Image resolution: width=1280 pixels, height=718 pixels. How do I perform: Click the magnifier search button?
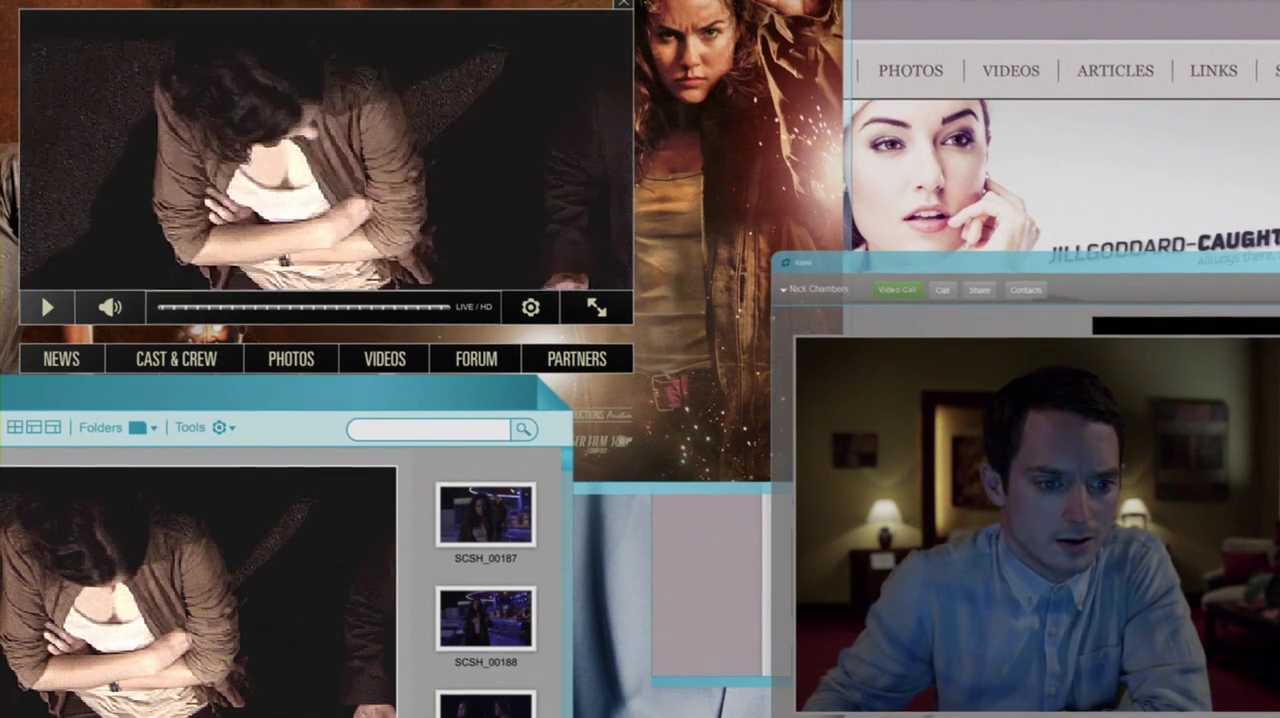pos(523,429)
